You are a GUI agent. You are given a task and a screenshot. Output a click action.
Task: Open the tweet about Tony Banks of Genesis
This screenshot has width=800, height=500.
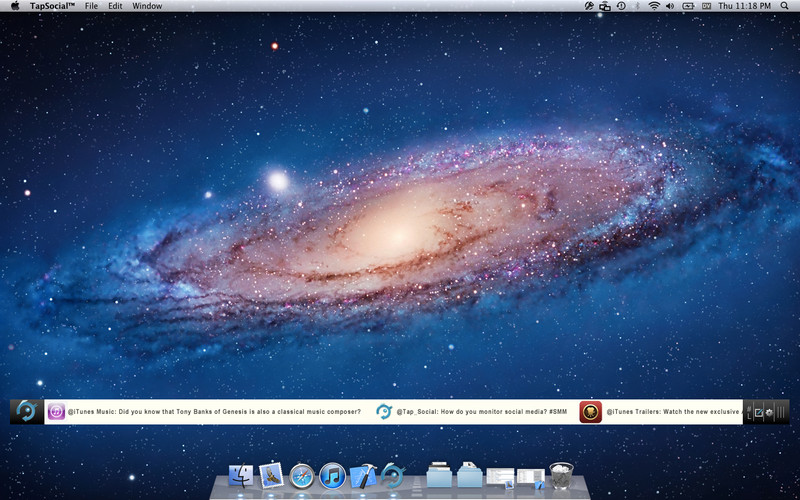click(214, 412)
